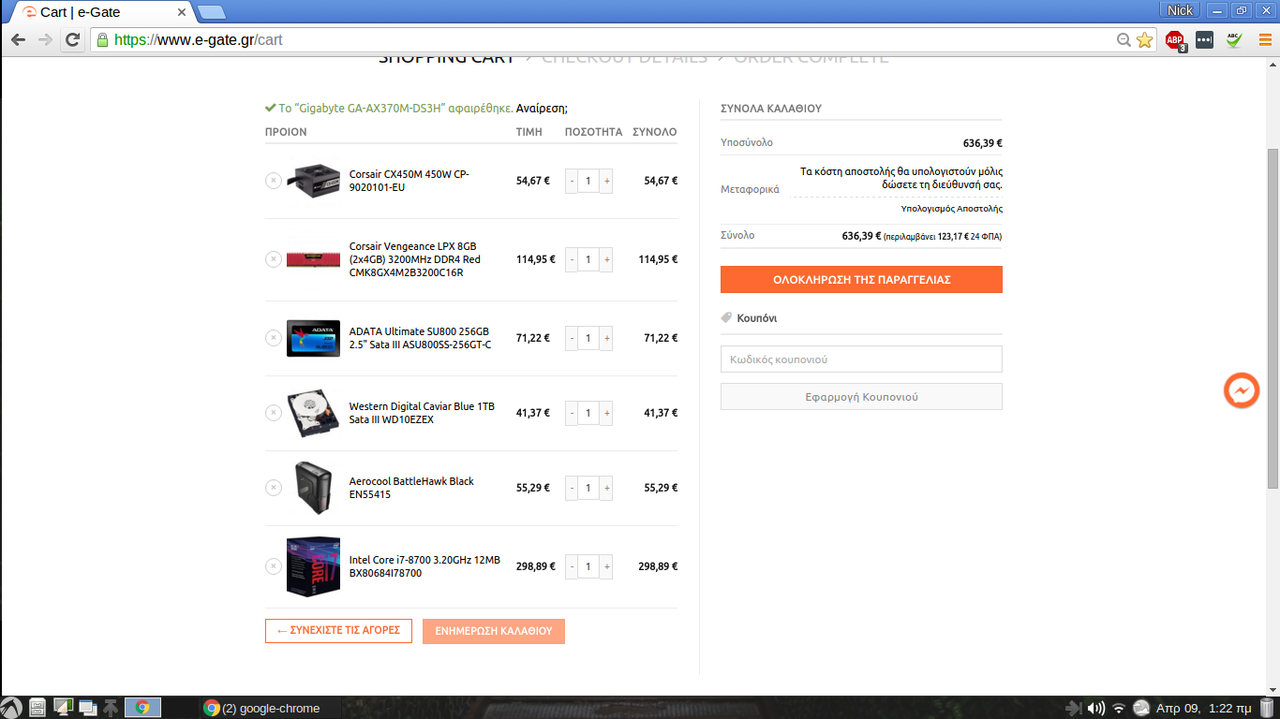Decrease quantity of Corsair CX450M
1280x719 pixels.
coord(572,181)
